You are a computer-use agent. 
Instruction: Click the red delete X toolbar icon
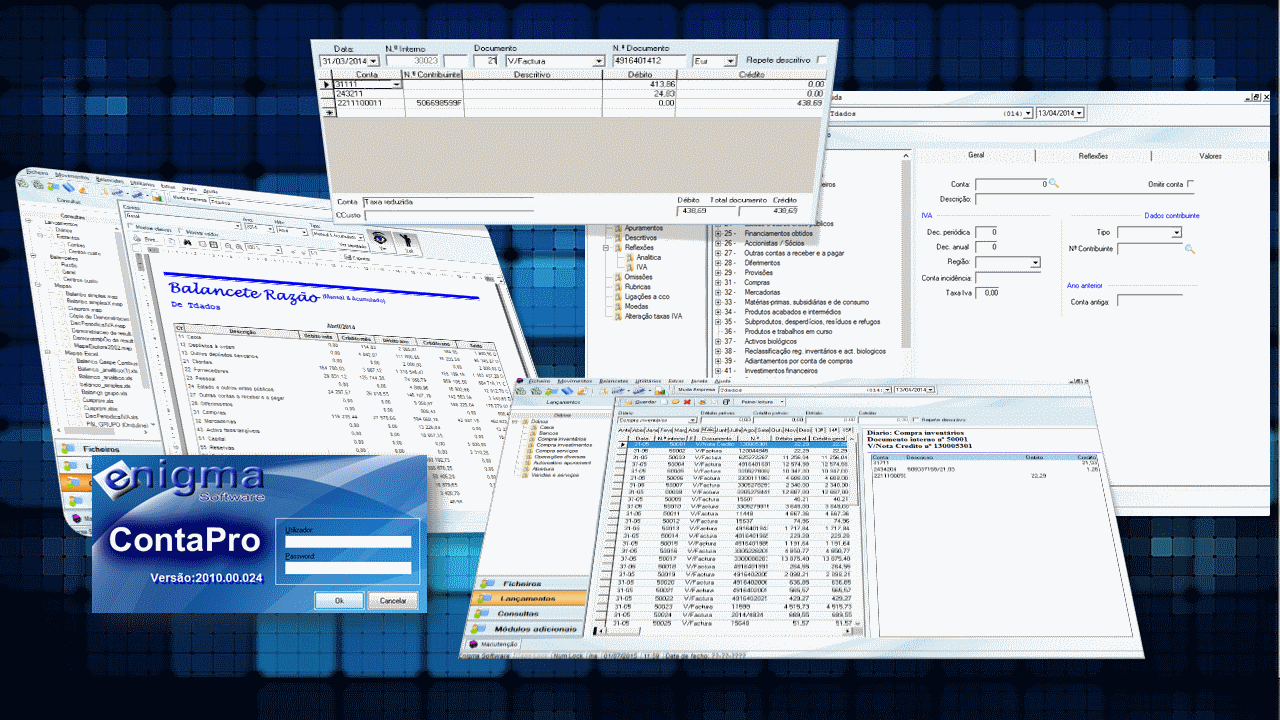click(687, 401)
